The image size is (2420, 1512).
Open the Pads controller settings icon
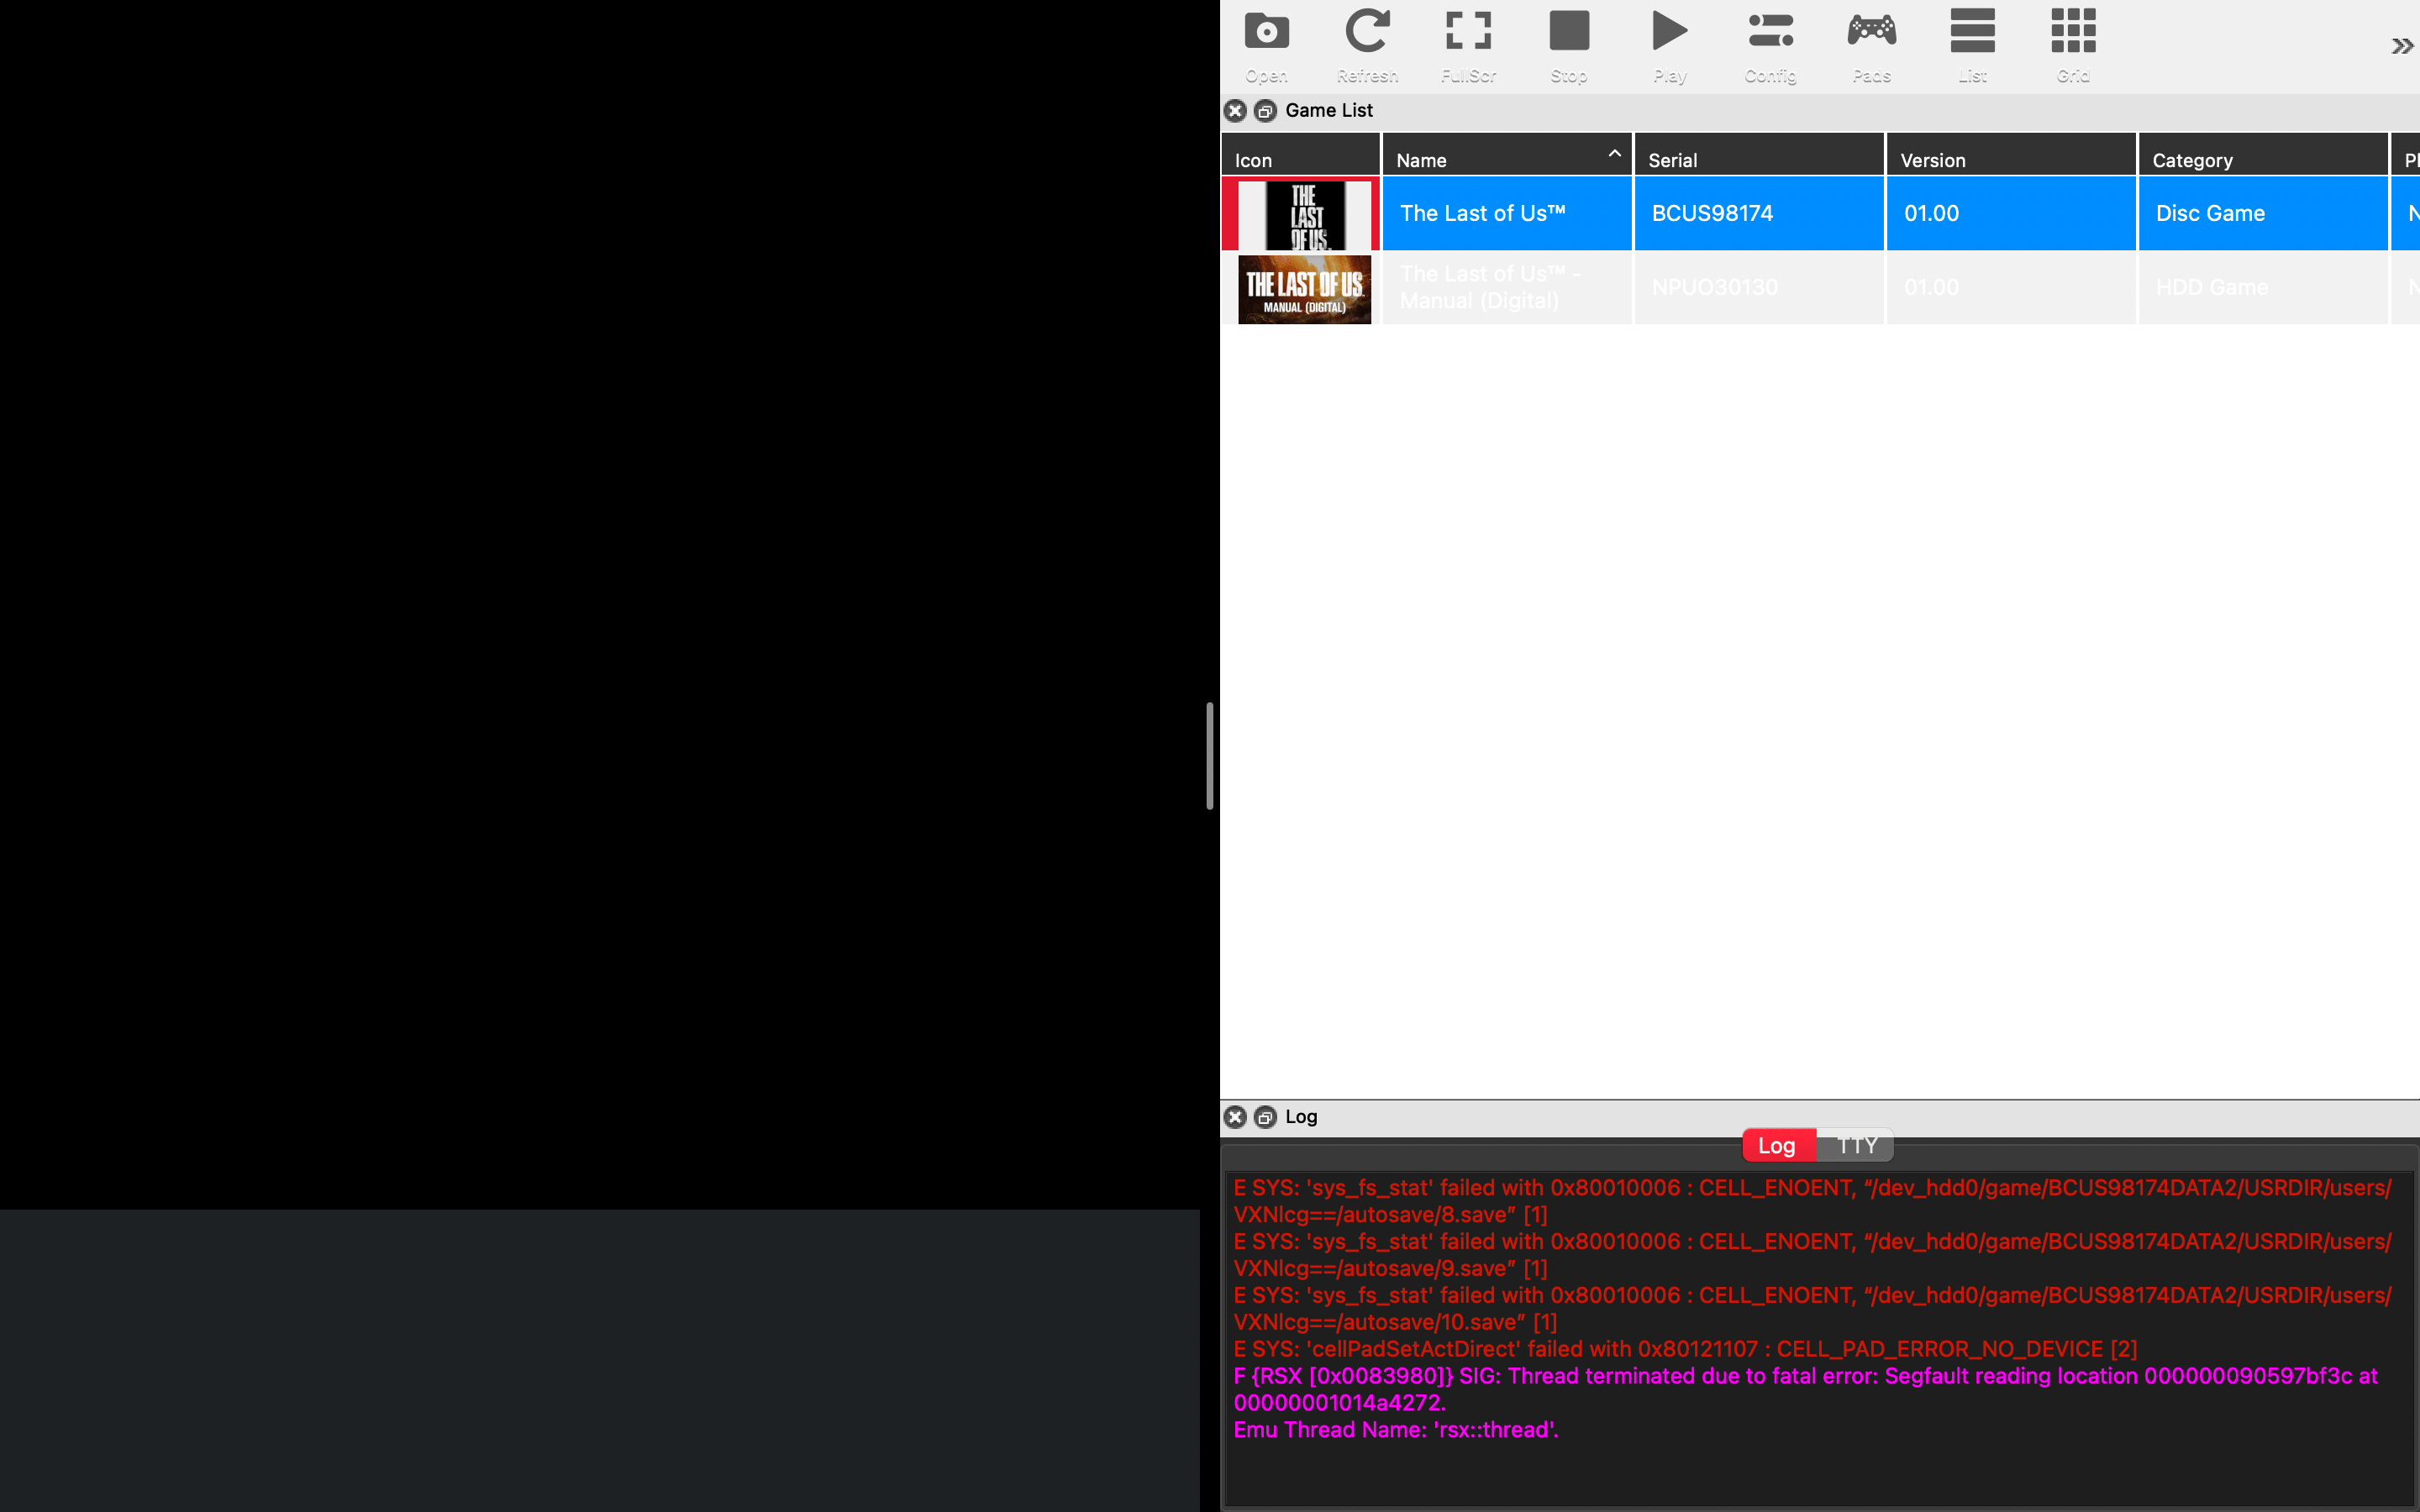click(1871, 45)
